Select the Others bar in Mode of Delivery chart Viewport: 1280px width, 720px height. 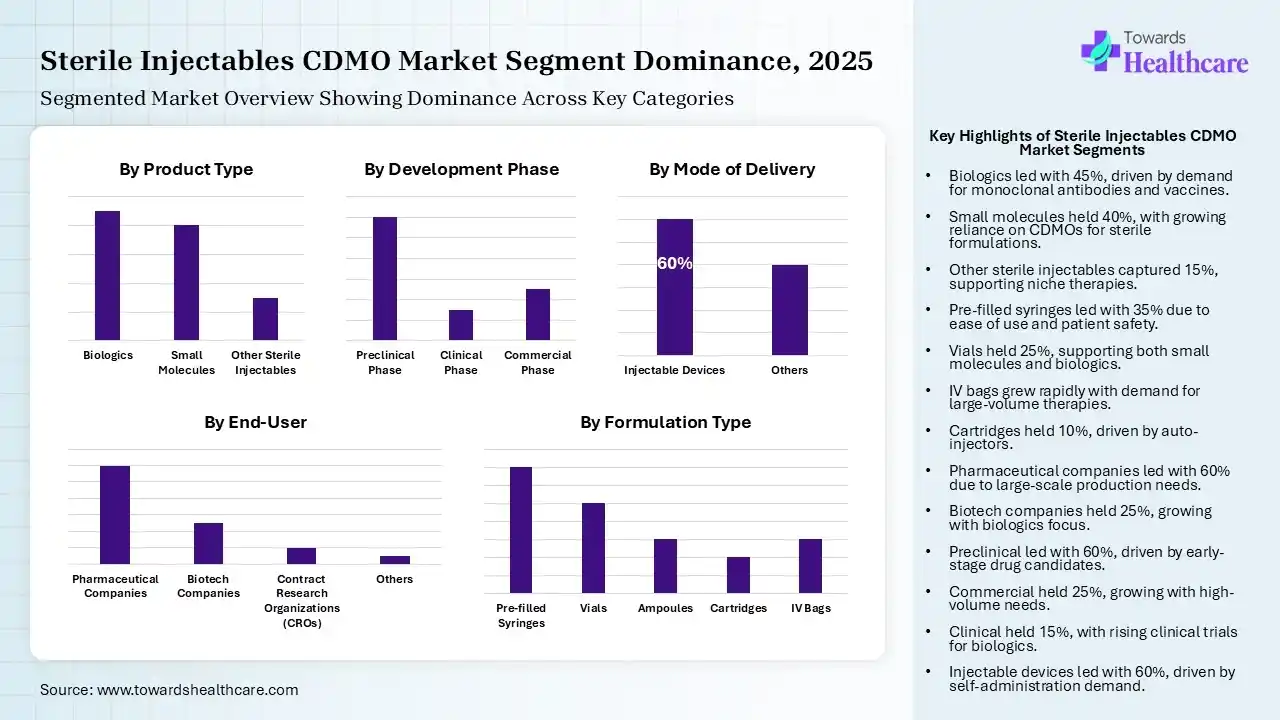pos(789,309)
